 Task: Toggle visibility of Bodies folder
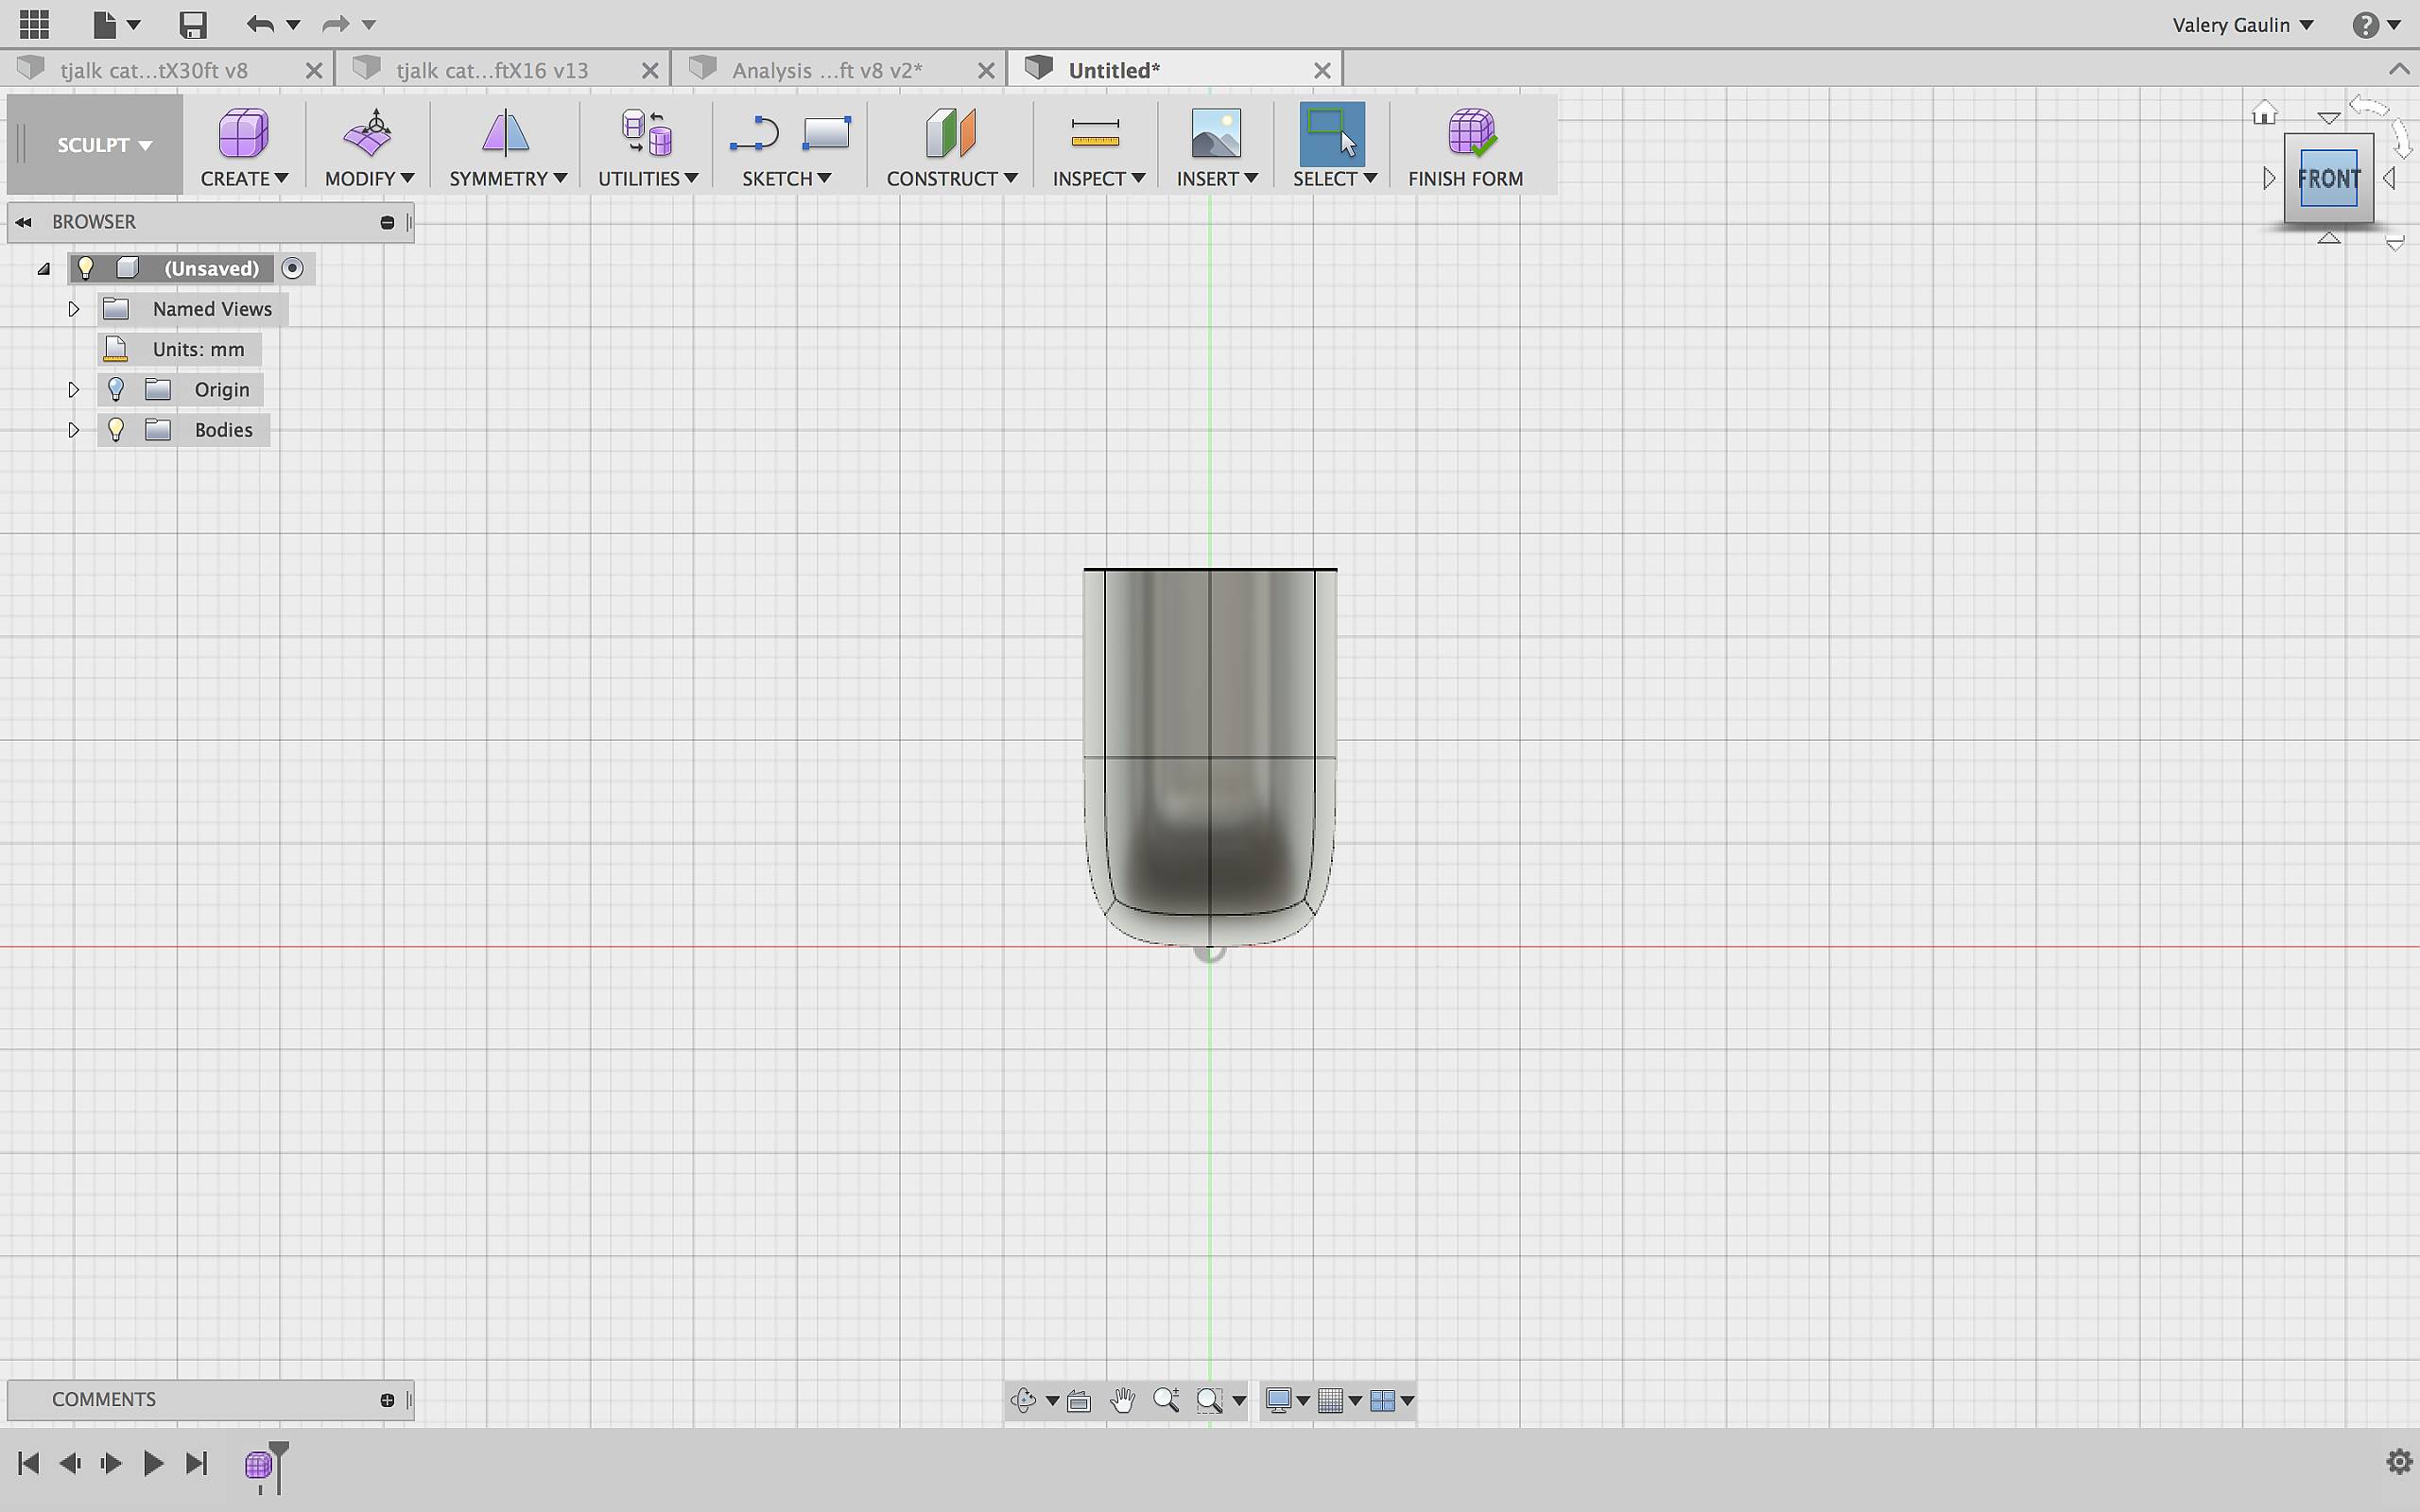pos(116,430)
